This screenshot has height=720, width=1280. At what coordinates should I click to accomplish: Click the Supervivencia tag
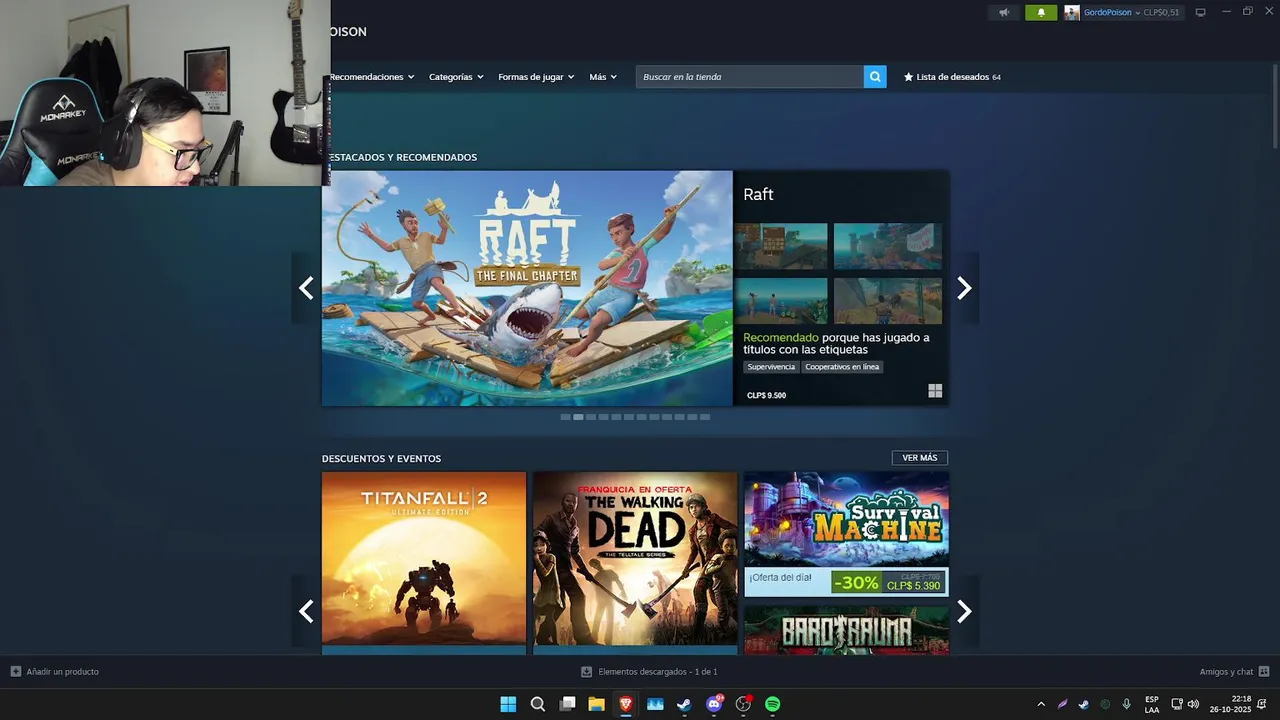point(771,367)
